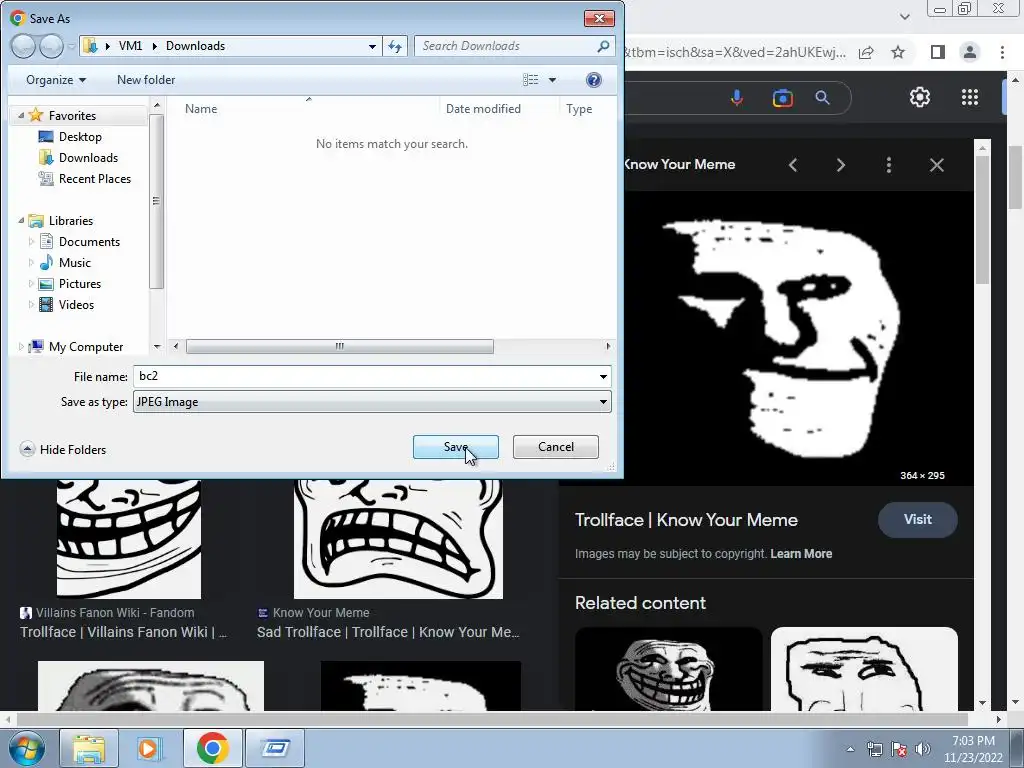Click the Forward arrow in Save As dialog
Image resolution: width=1024 pixels, height=768 pixels.
click(52, 46)
